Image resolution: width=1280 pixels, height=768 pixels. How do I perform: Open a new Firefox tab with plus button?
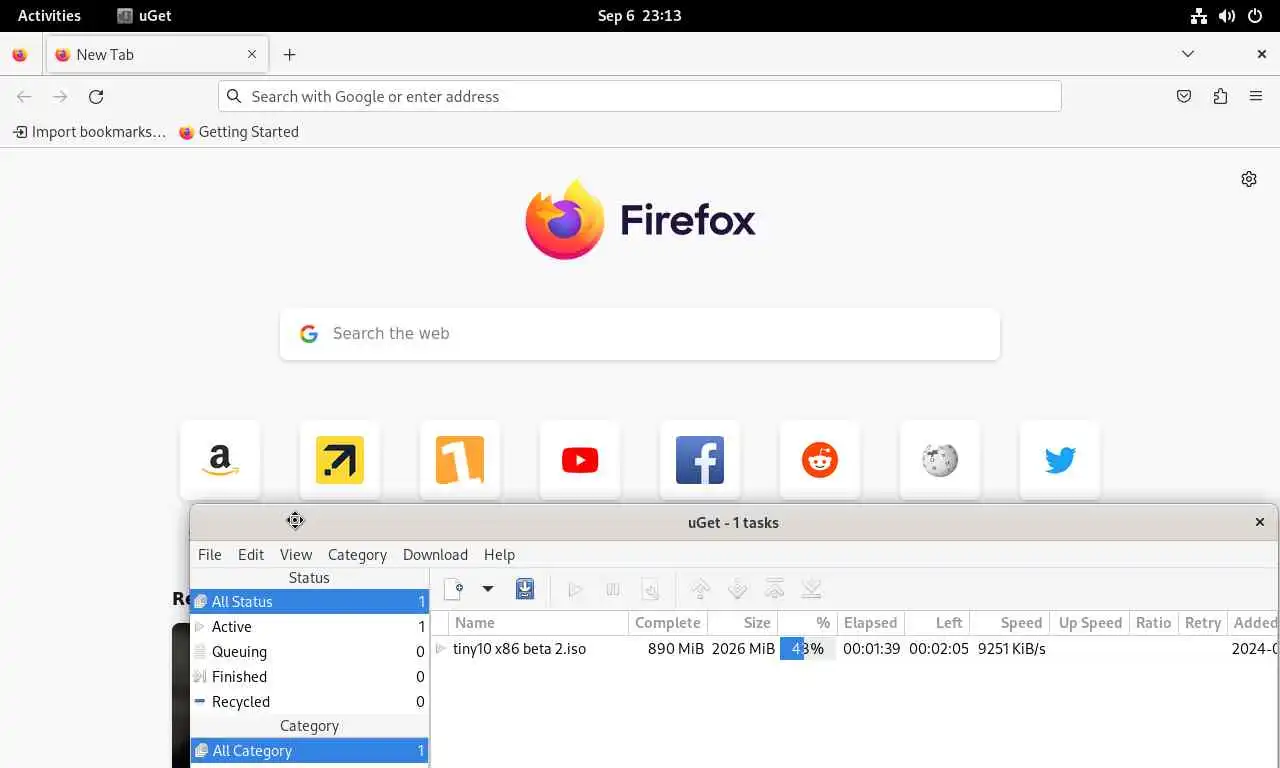[289, 55]
